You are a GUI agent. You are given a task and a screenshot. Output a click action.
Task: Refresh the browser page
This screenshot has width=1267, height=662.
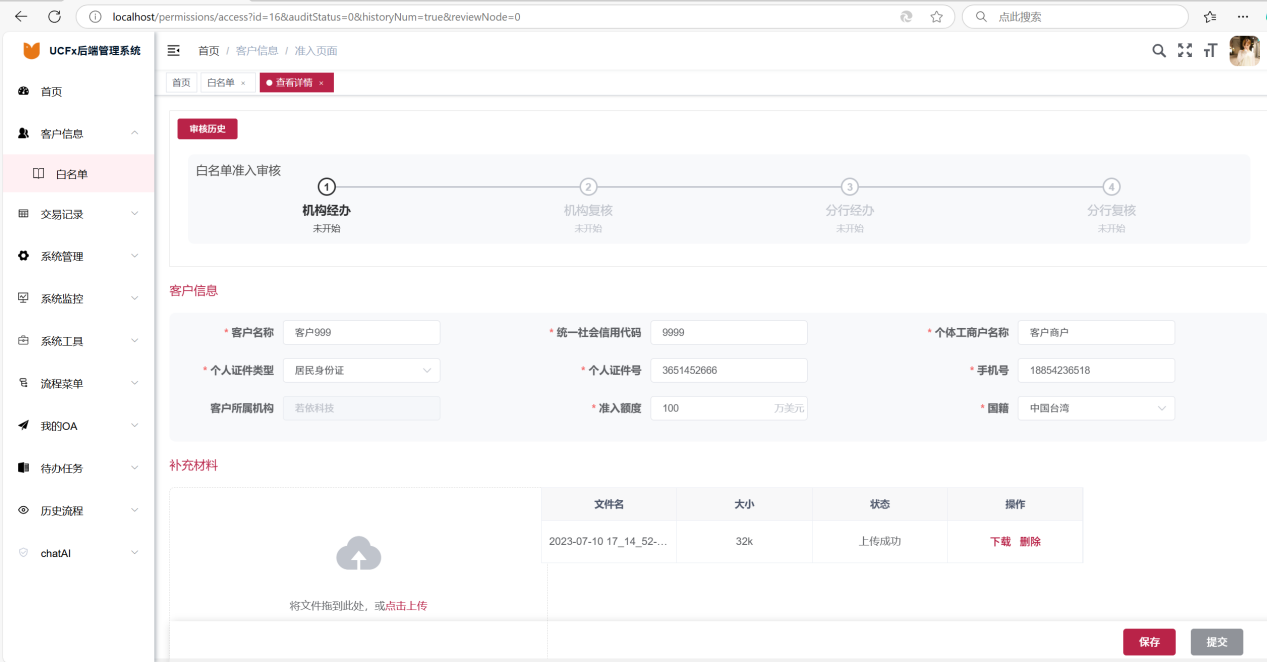point(54,17)
